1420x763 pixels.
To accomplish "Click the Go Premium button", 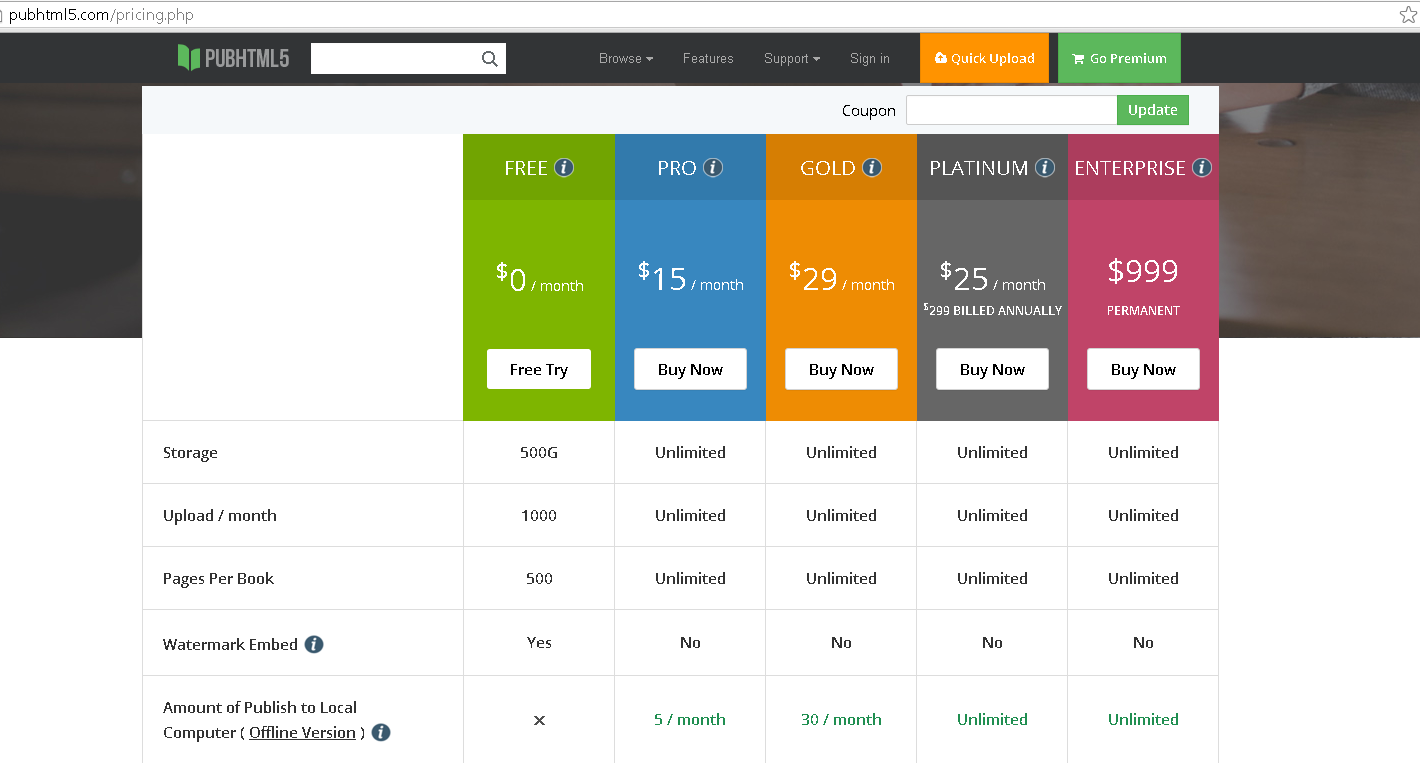I will [1119, 58].
